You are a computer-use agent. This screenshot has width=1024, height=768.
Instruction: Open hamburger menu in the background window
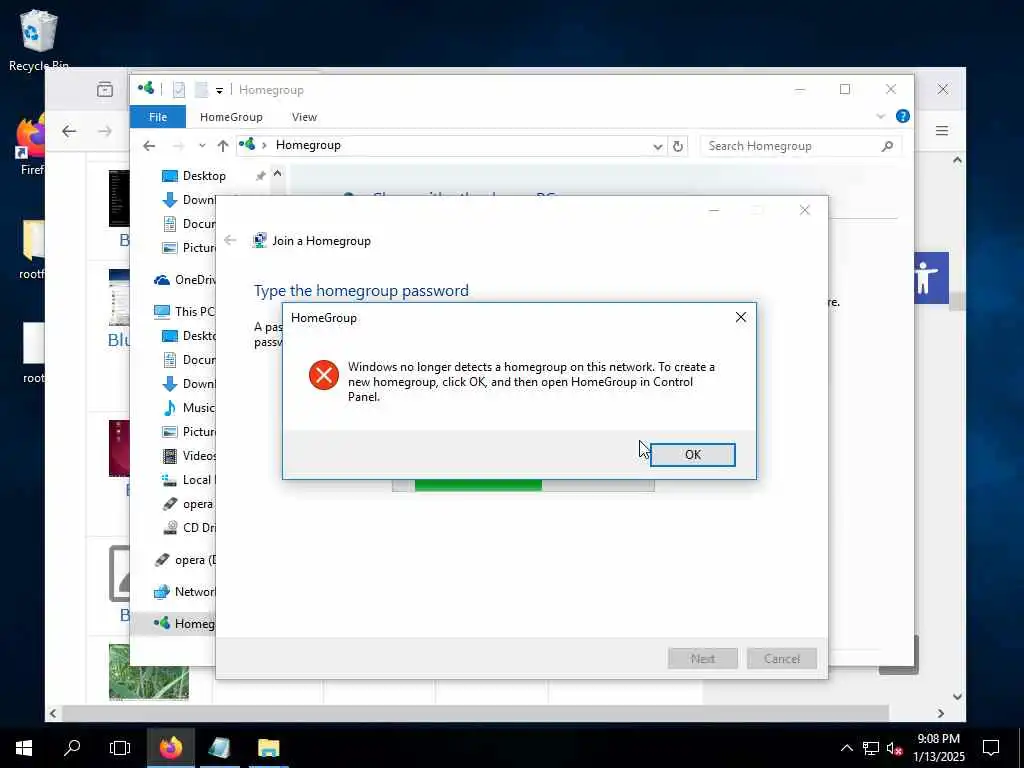[942, 131]
